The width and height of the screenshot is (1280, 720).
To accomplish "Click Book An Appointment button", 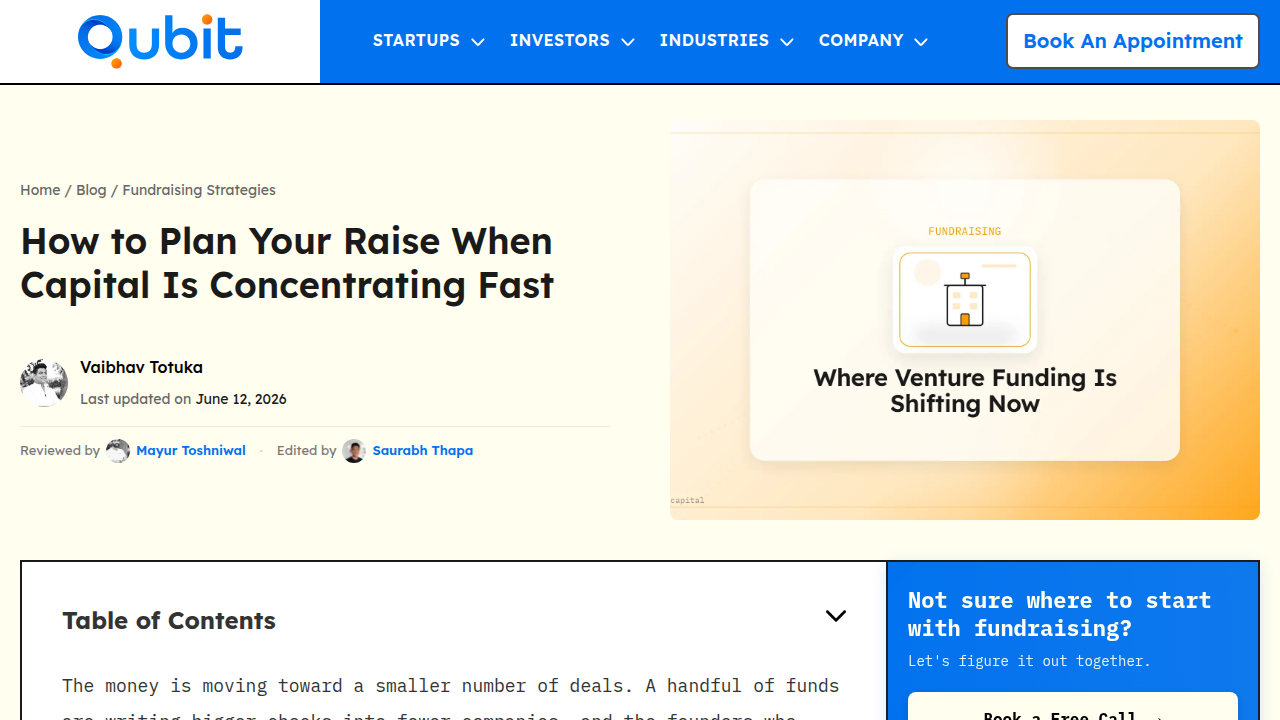I will [x=1133, y=41].
